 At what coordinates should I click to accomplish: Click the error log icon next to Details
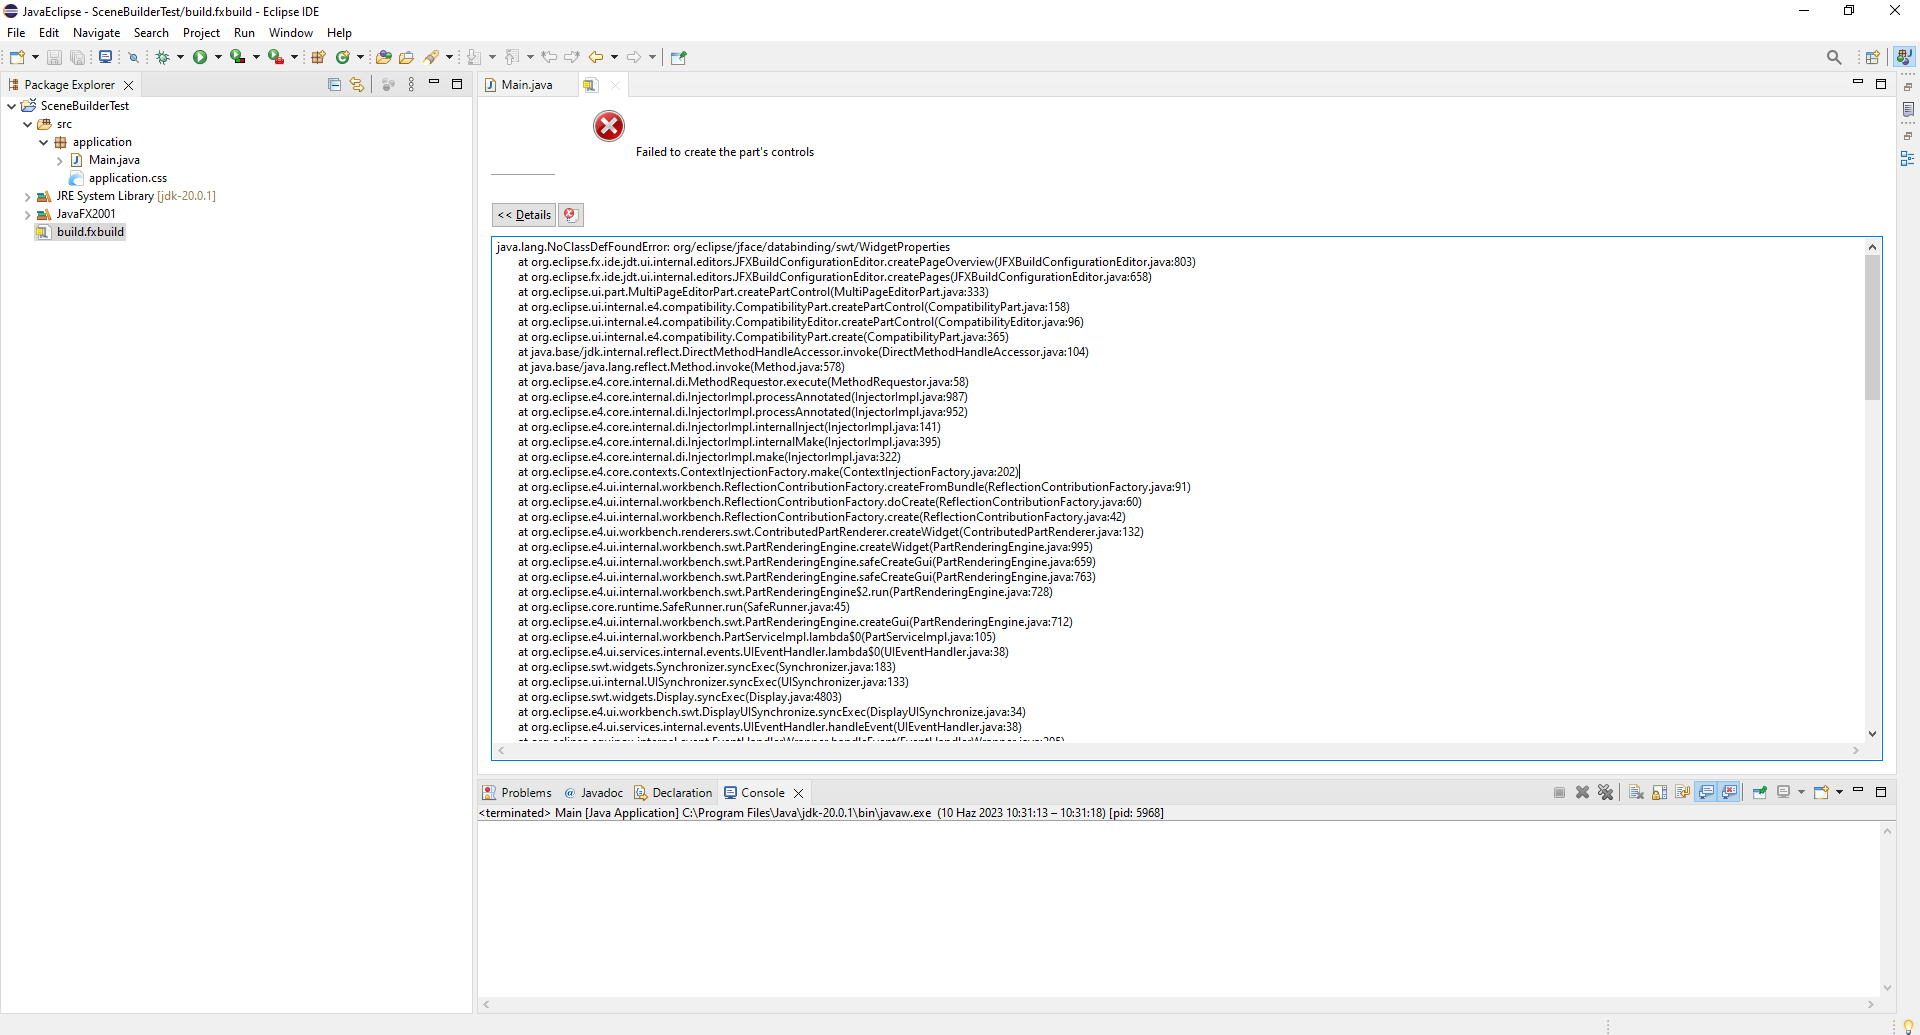[x=570, y=215]
